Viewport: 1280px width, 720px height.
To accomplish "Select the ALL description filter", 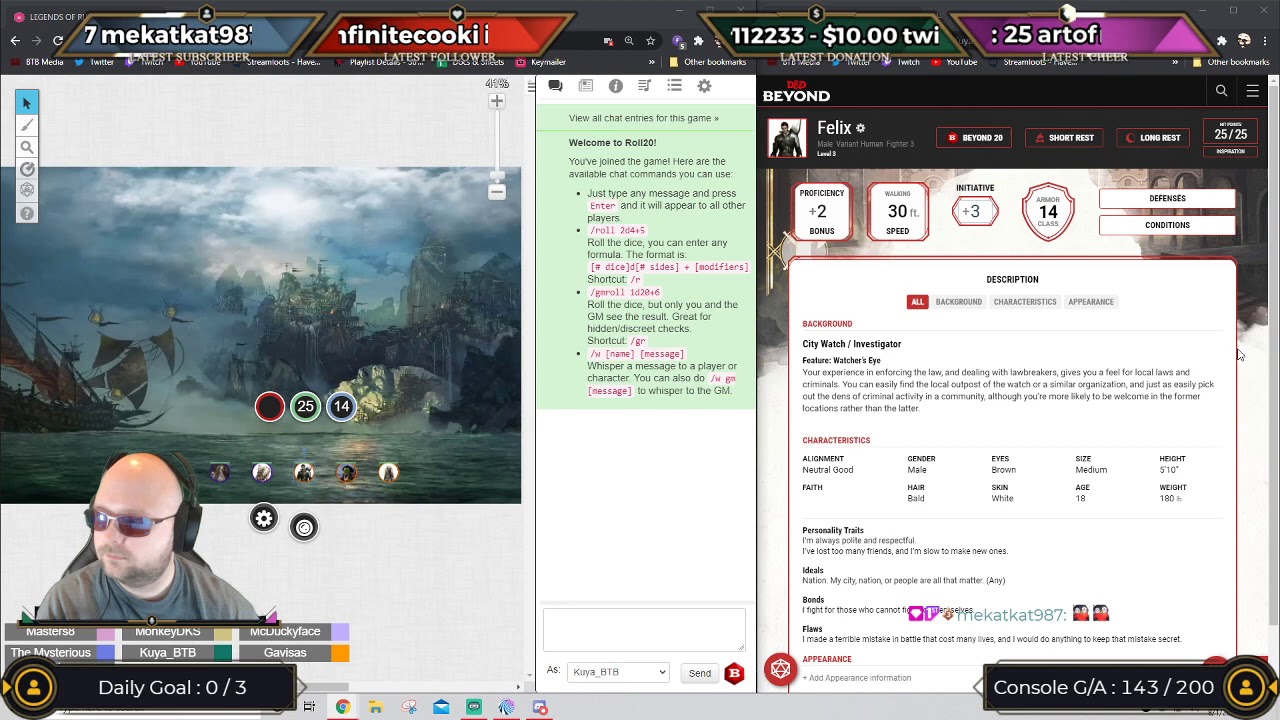I will point(917,302).
